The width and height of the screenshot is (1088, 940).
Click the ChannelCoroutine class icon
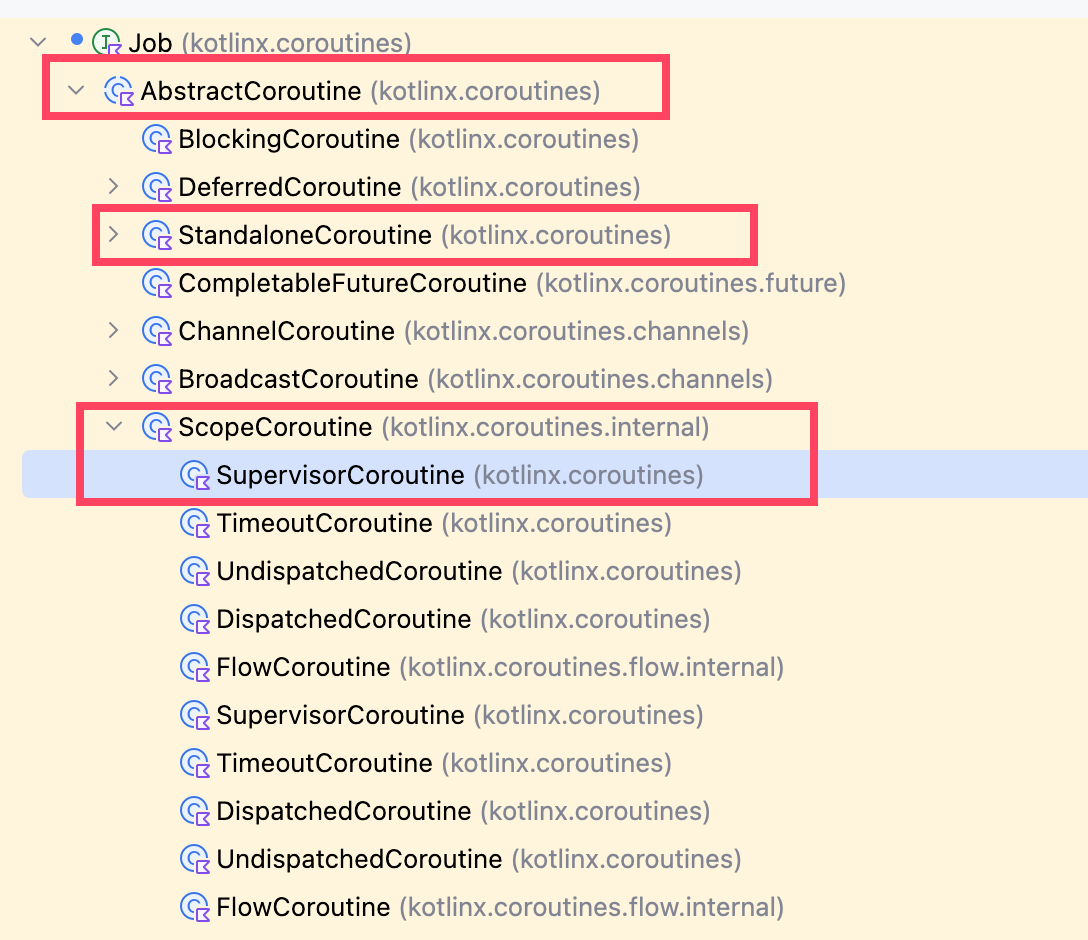point(157,332)
